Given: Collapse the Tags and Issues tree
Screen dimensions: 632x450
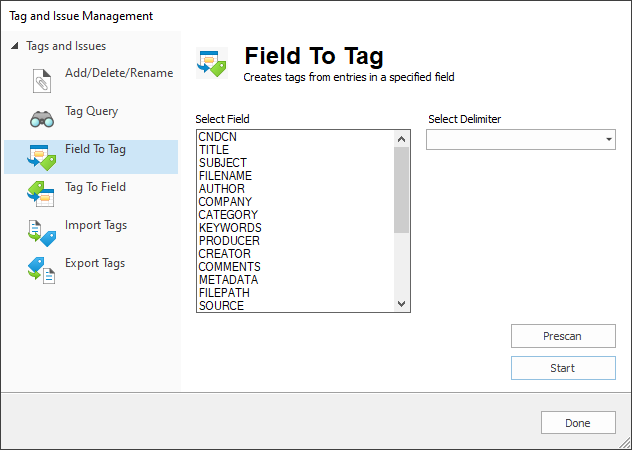Looking at the screenshot, I should coord(15,46).
